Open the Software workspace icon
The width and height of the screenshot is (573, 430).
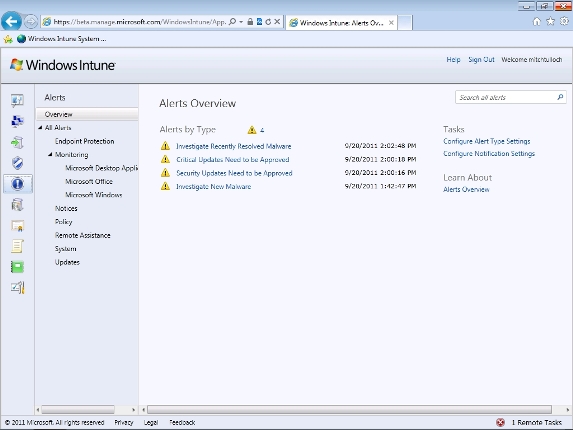tap(17, 205)
